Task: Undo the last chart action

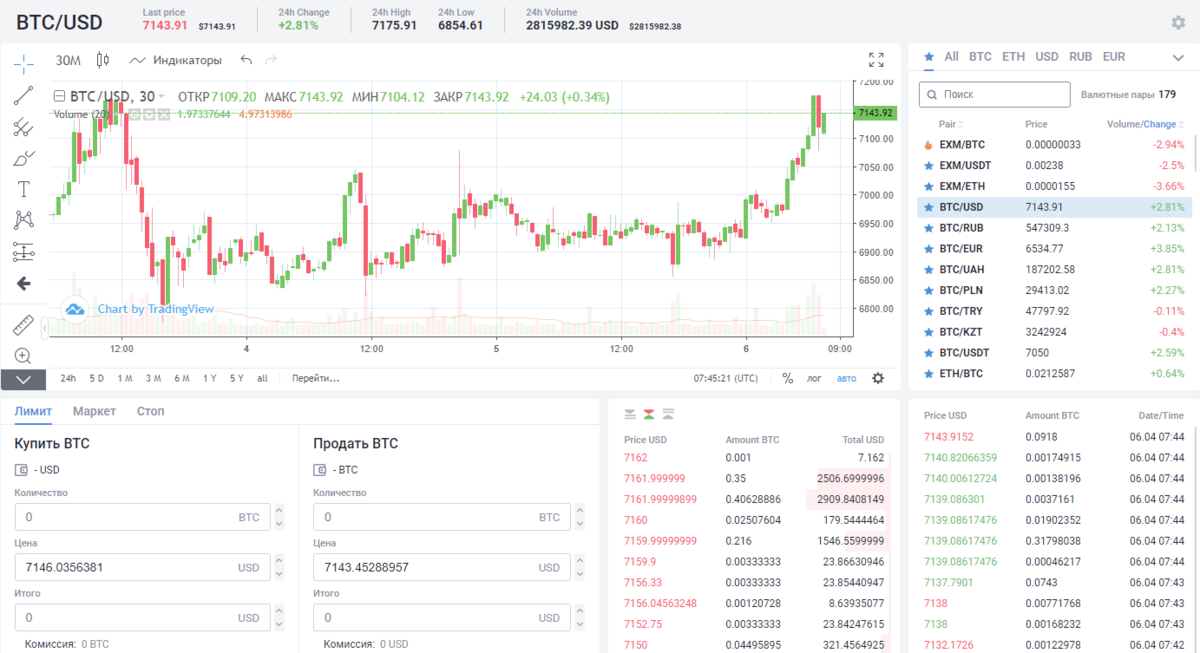Action: (x=247, y=60)
